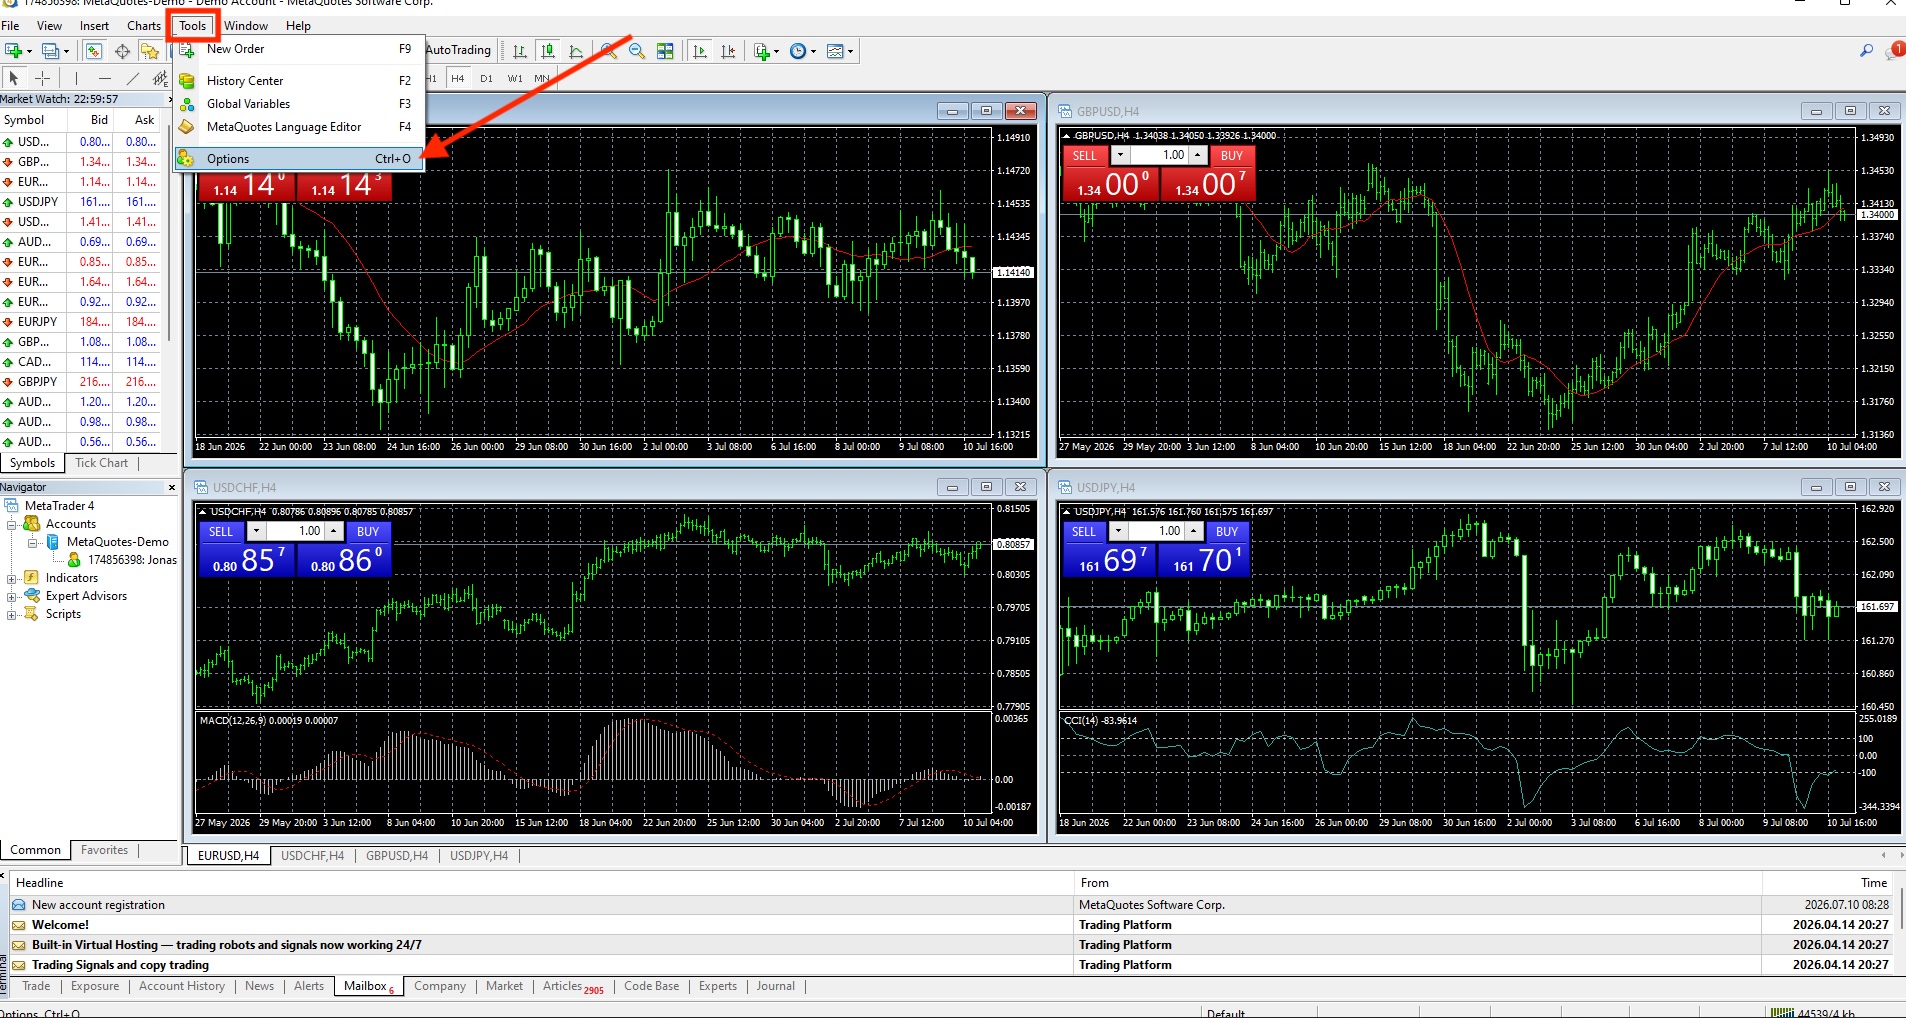Click BUY on the GBPUSD chart
The width and height of the screenshot is (1906, 1018).
click(x=1232, y=156)
